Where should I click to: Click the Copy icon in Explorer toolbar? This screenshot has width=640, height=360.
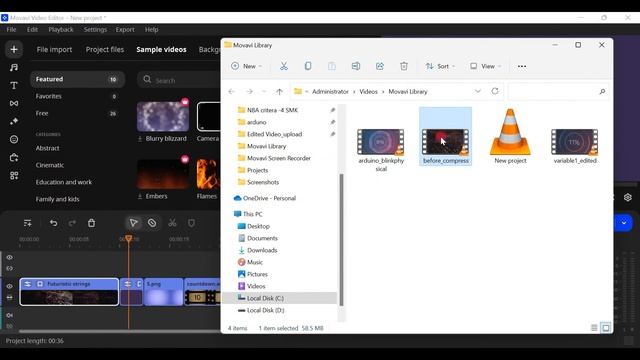coord(308,66)
